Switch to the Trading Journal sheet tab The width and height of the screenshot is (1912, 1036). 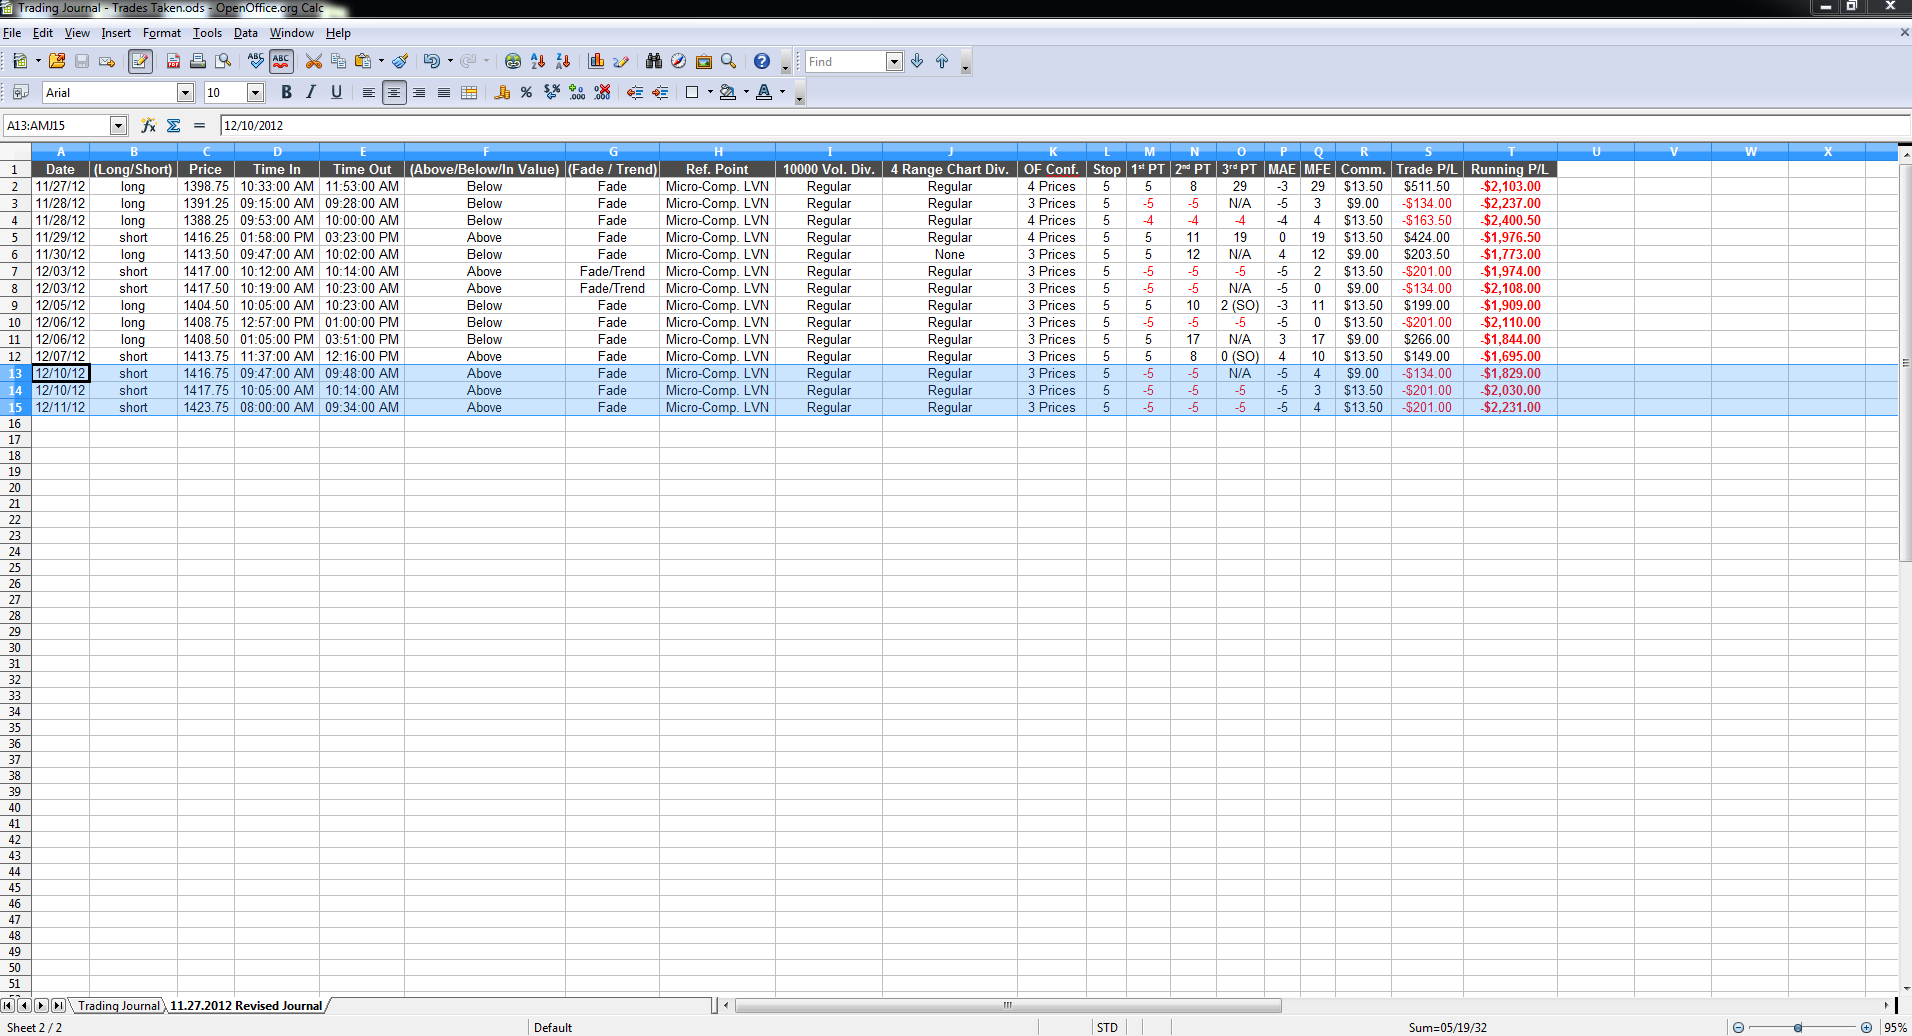click(118, 1006)
